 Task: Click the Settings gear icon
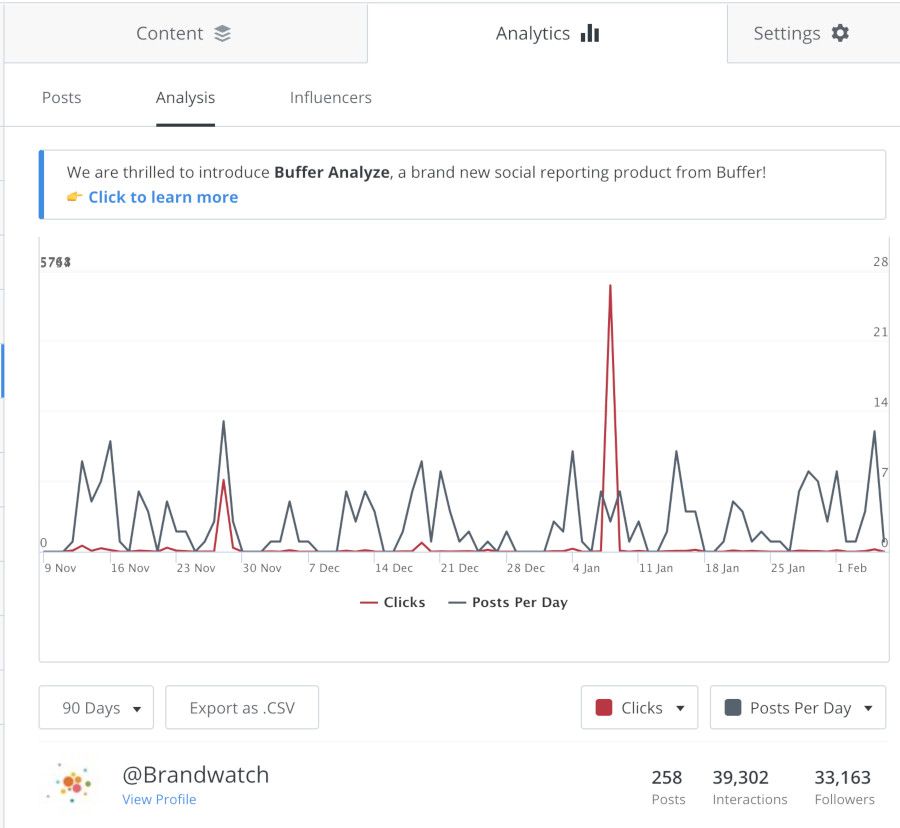click(x=840, y=33)
